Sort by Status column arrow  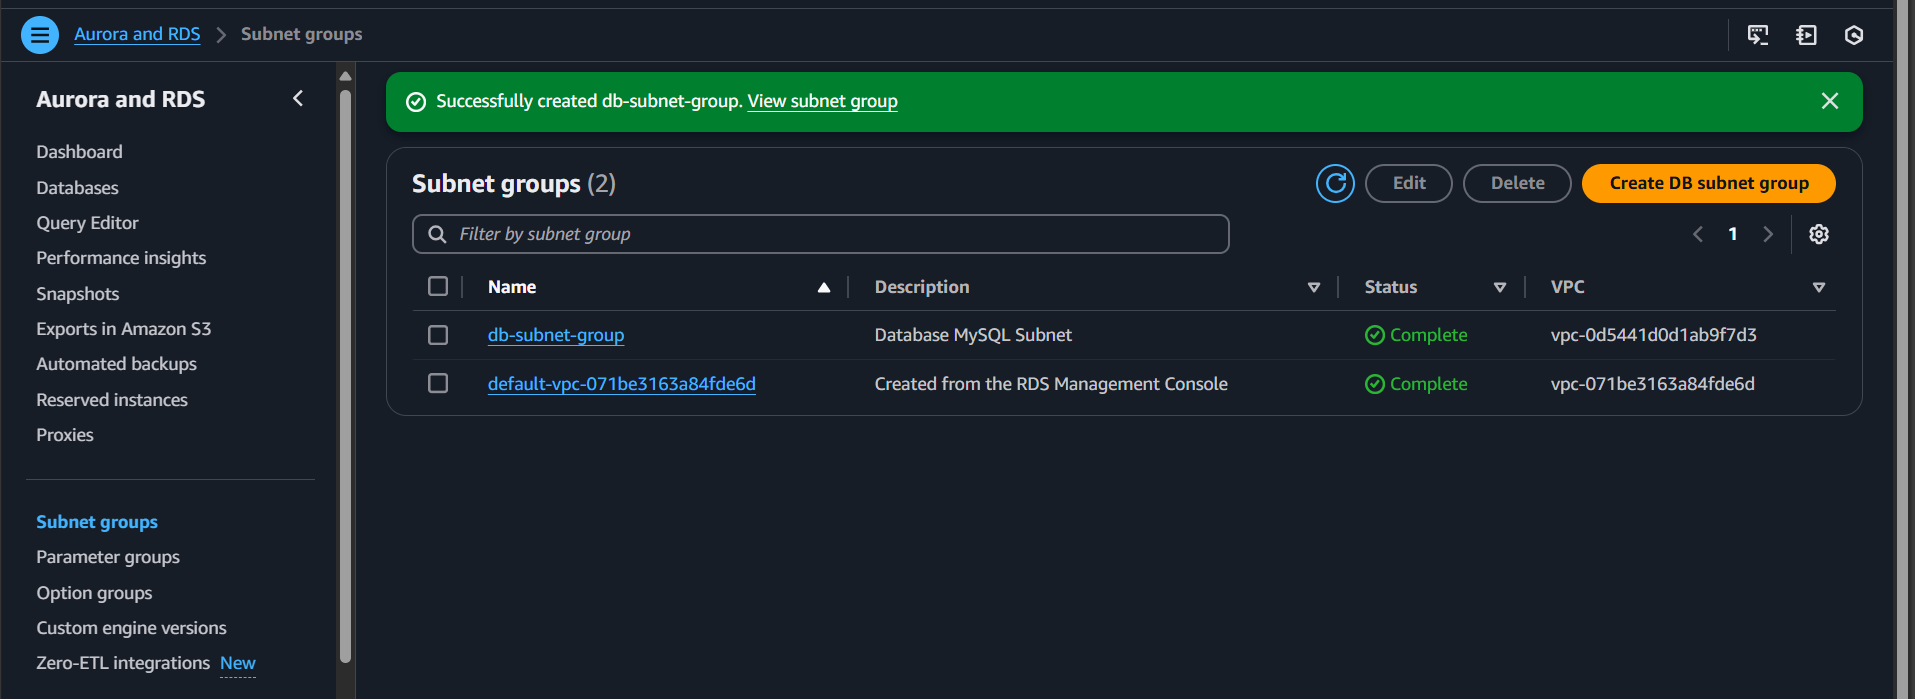click(1500, 288)
